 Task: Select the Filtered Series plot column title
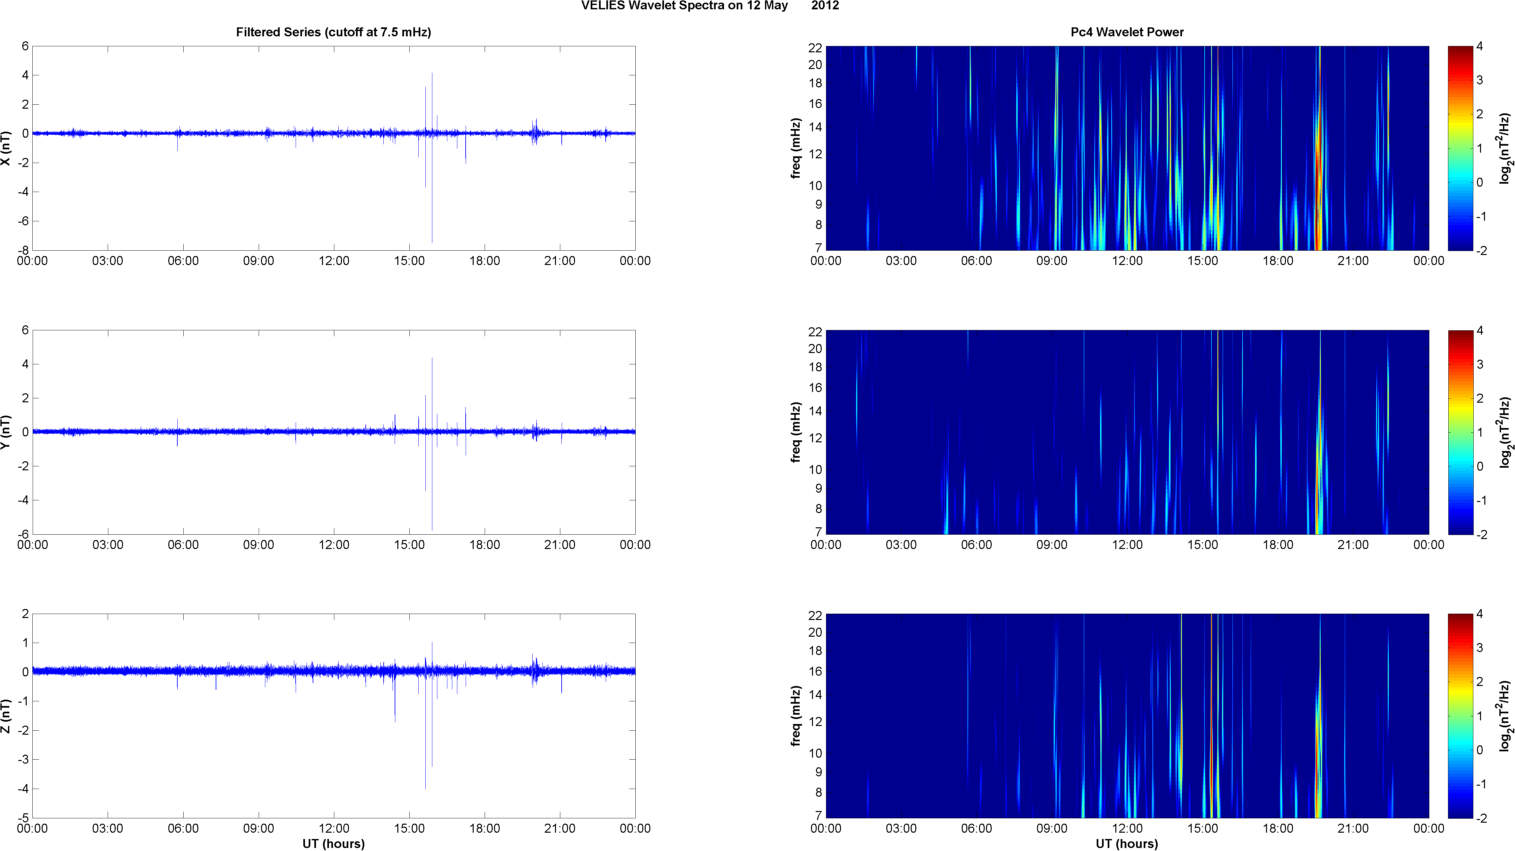[333, 32]
